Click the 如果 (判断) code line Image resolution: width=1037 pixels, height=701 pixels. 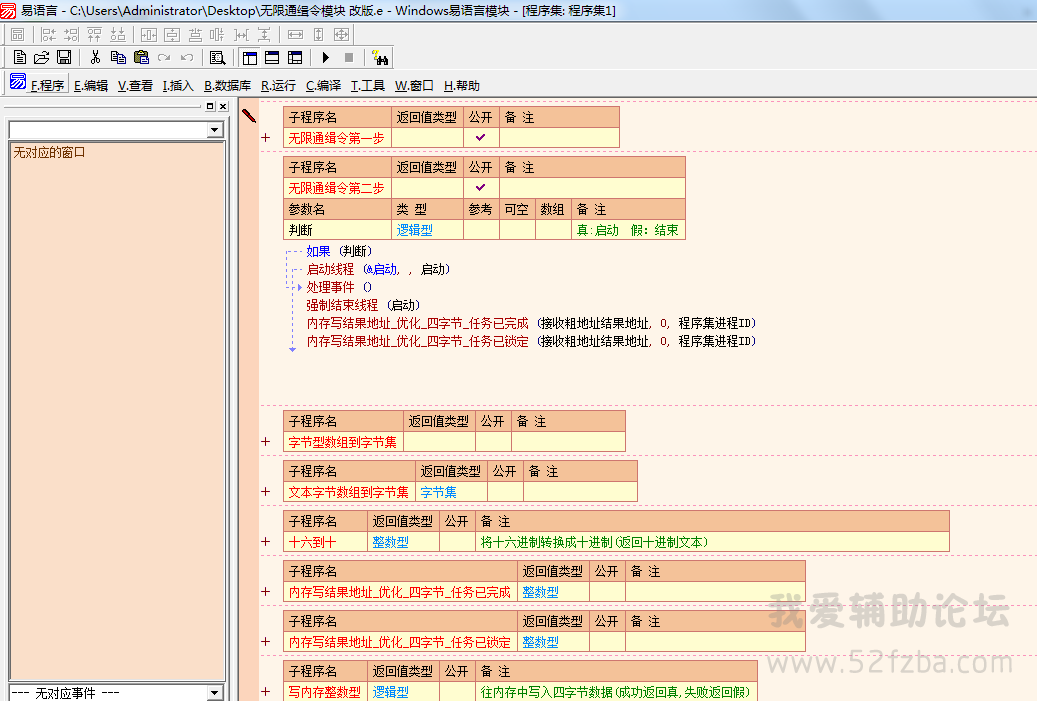tap(339, 251)
